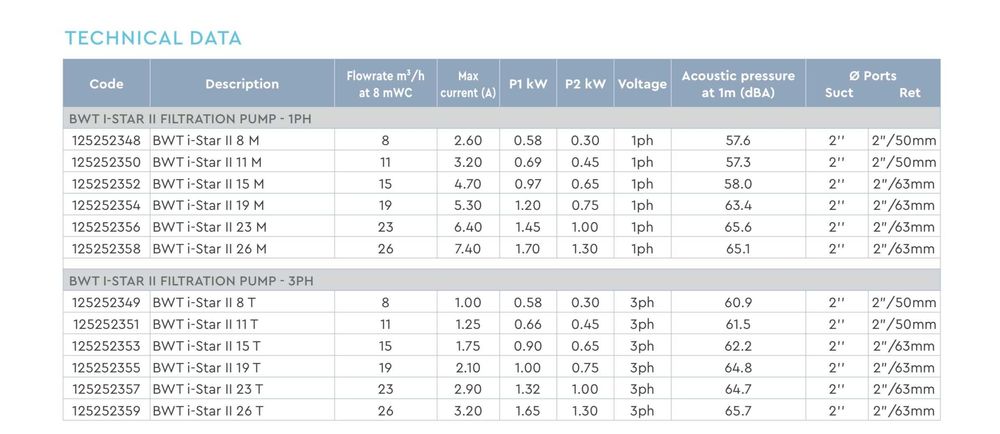Click the P2 kW column header

(585, 84)
